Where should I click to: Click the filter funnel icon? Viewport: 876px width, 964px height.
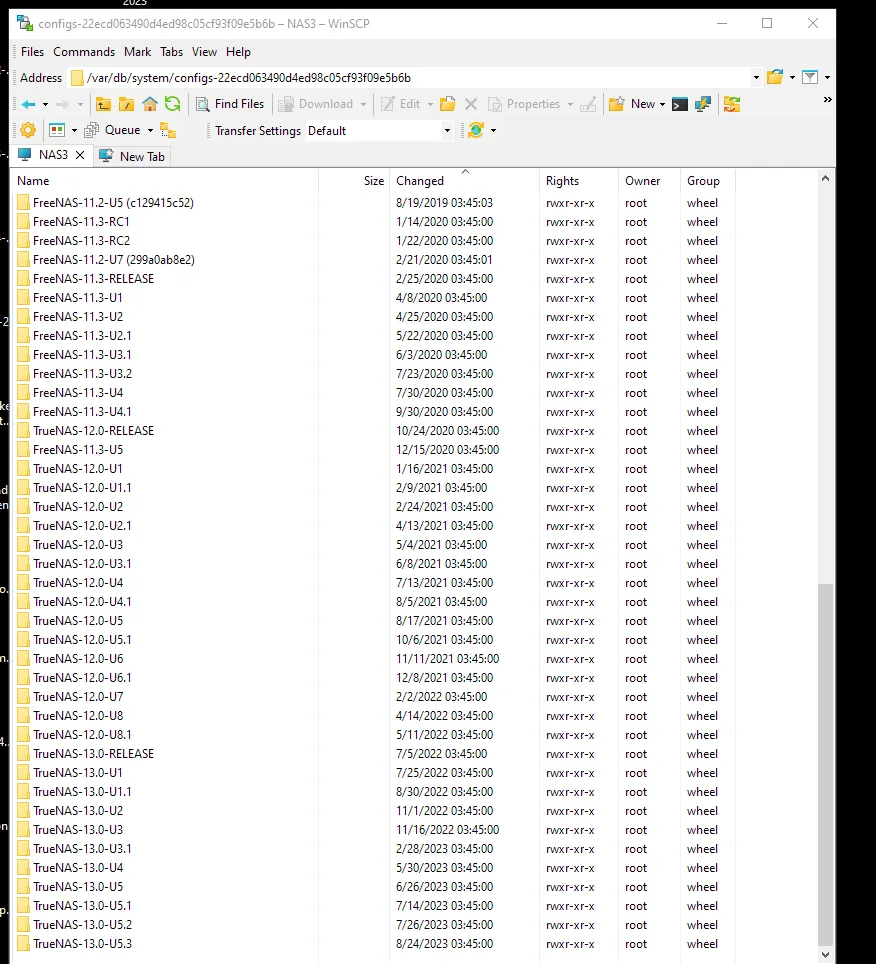tap(810, 77)
